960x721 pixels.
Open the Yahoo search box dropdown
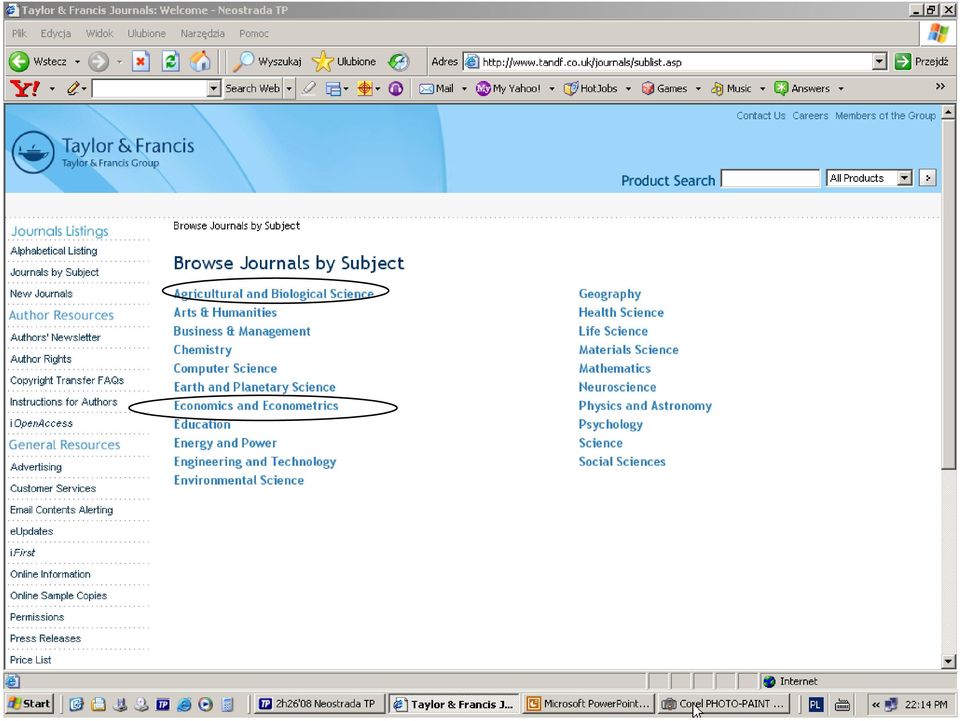point(213,89)
